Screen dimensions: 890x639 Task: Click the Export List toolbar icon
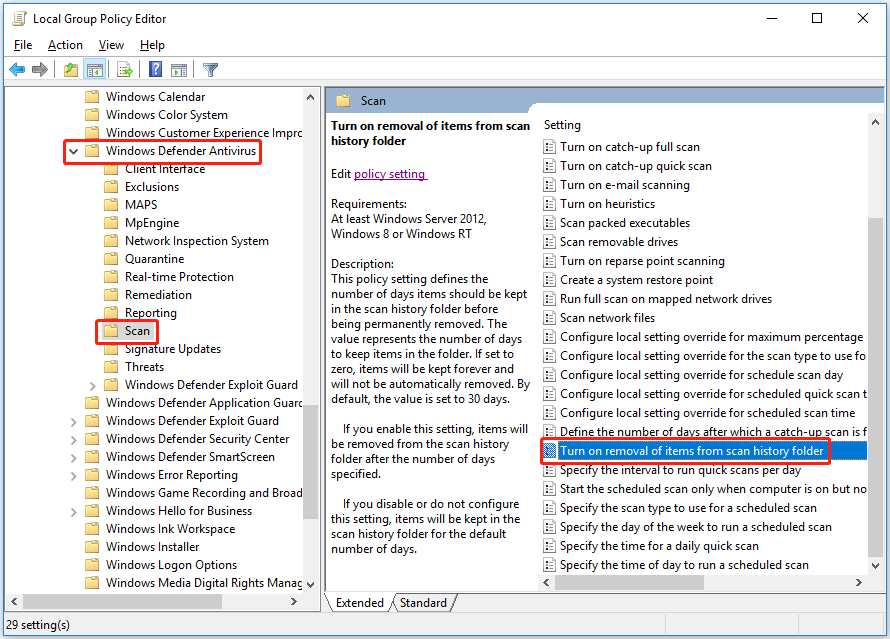(x=125, y=70)
